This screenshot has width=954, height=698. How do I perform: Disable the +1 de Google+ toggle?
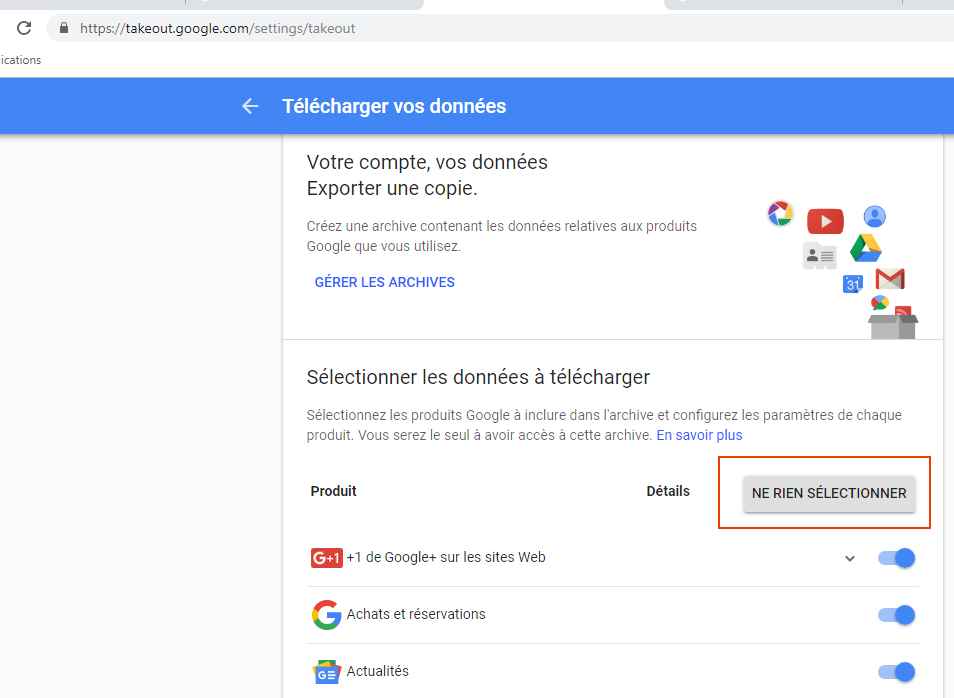click(x=897, y=558)
